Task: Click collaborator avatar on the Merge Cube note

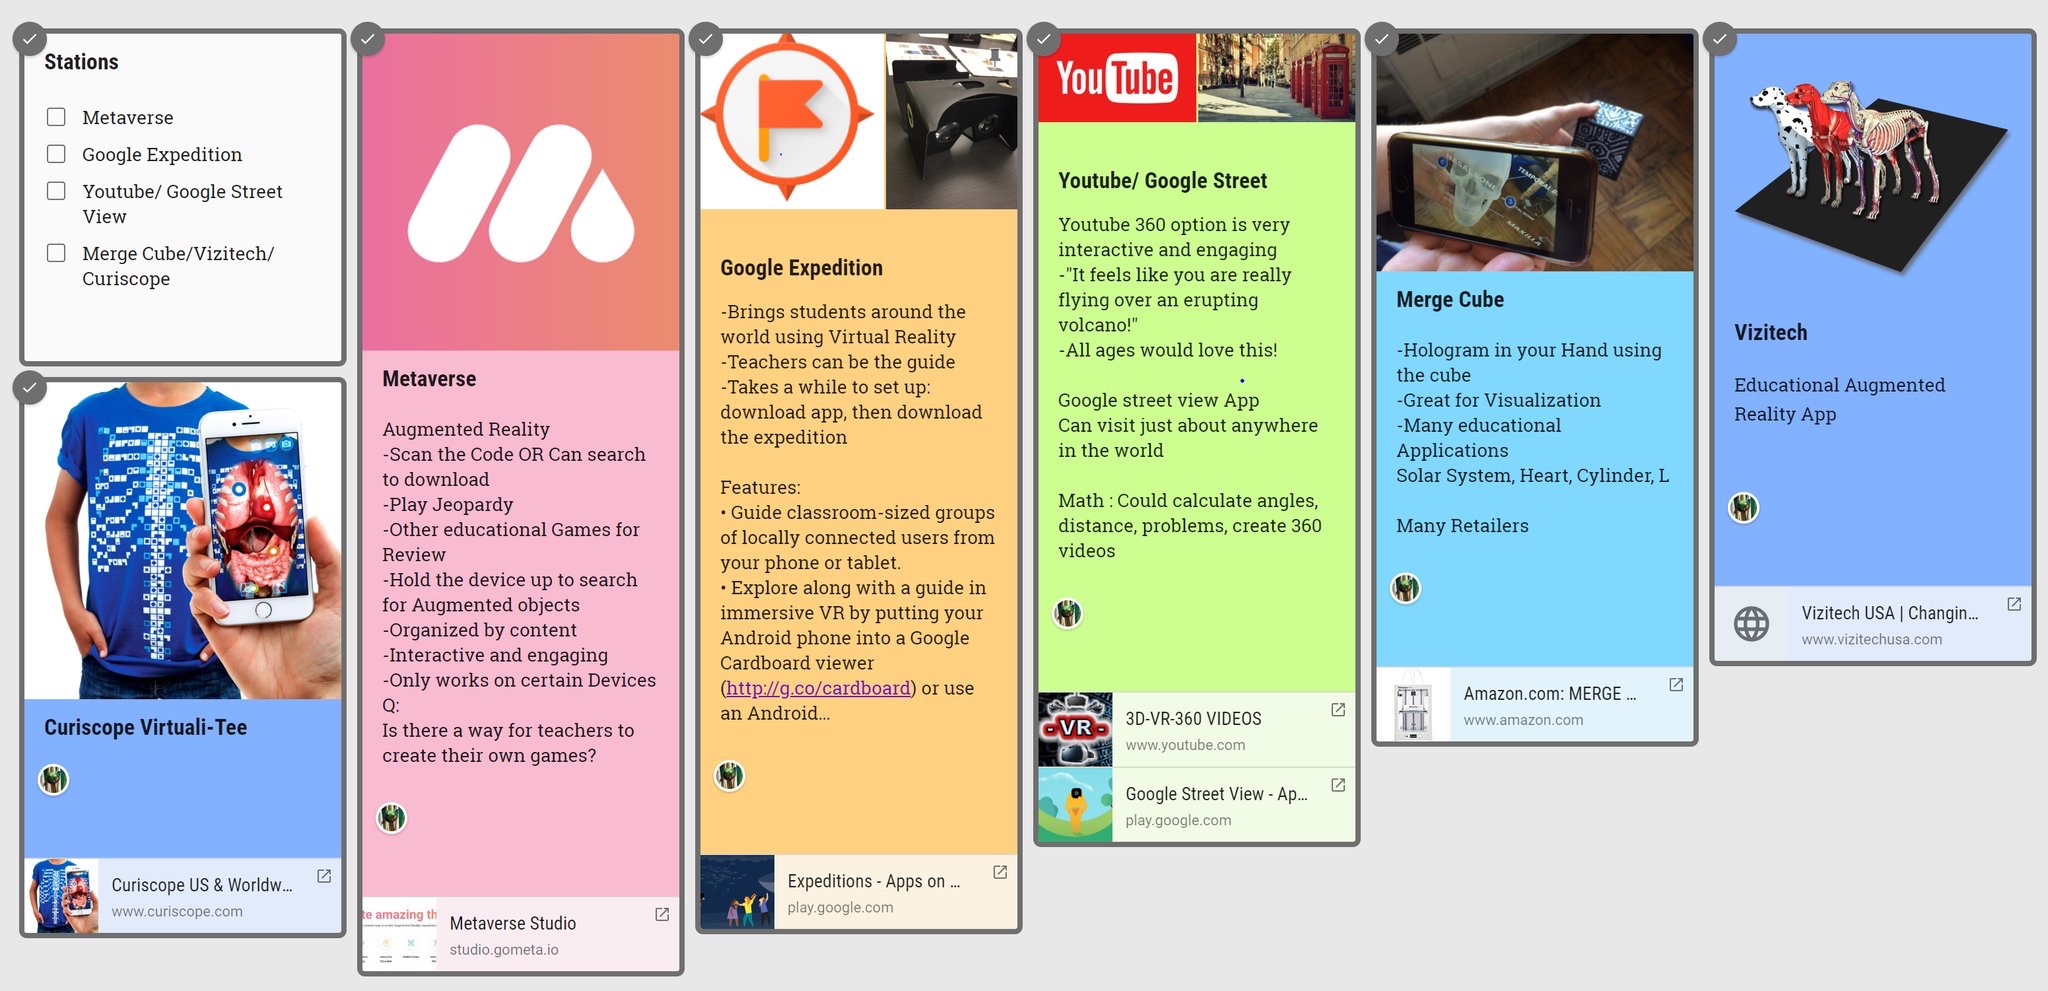Action: pos(1406,589)
